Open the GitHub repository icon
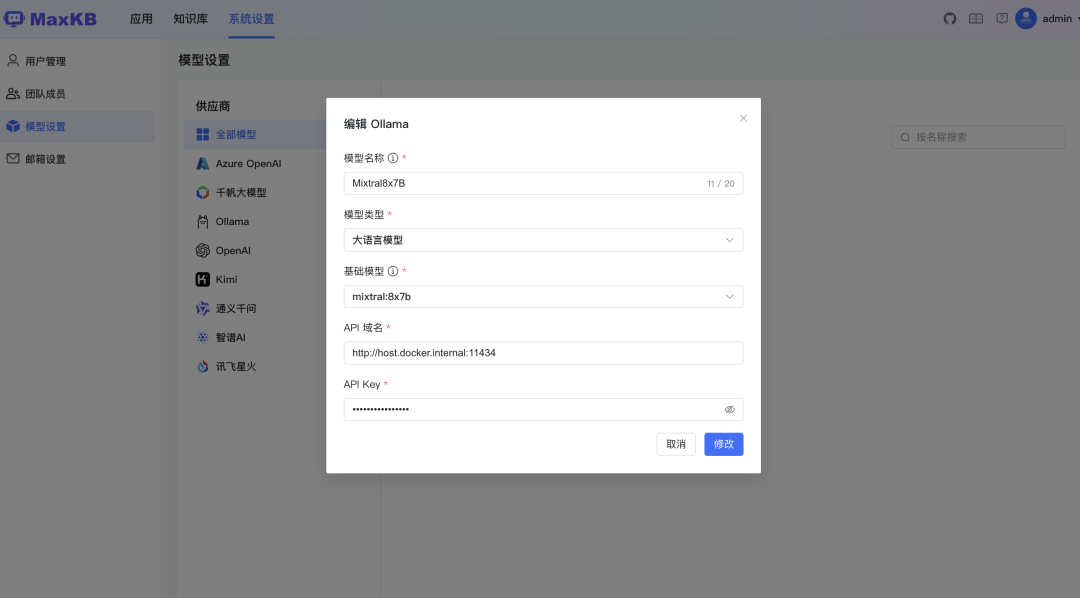Viewport: 1080px width, 598px height. [x=949, y=18]
